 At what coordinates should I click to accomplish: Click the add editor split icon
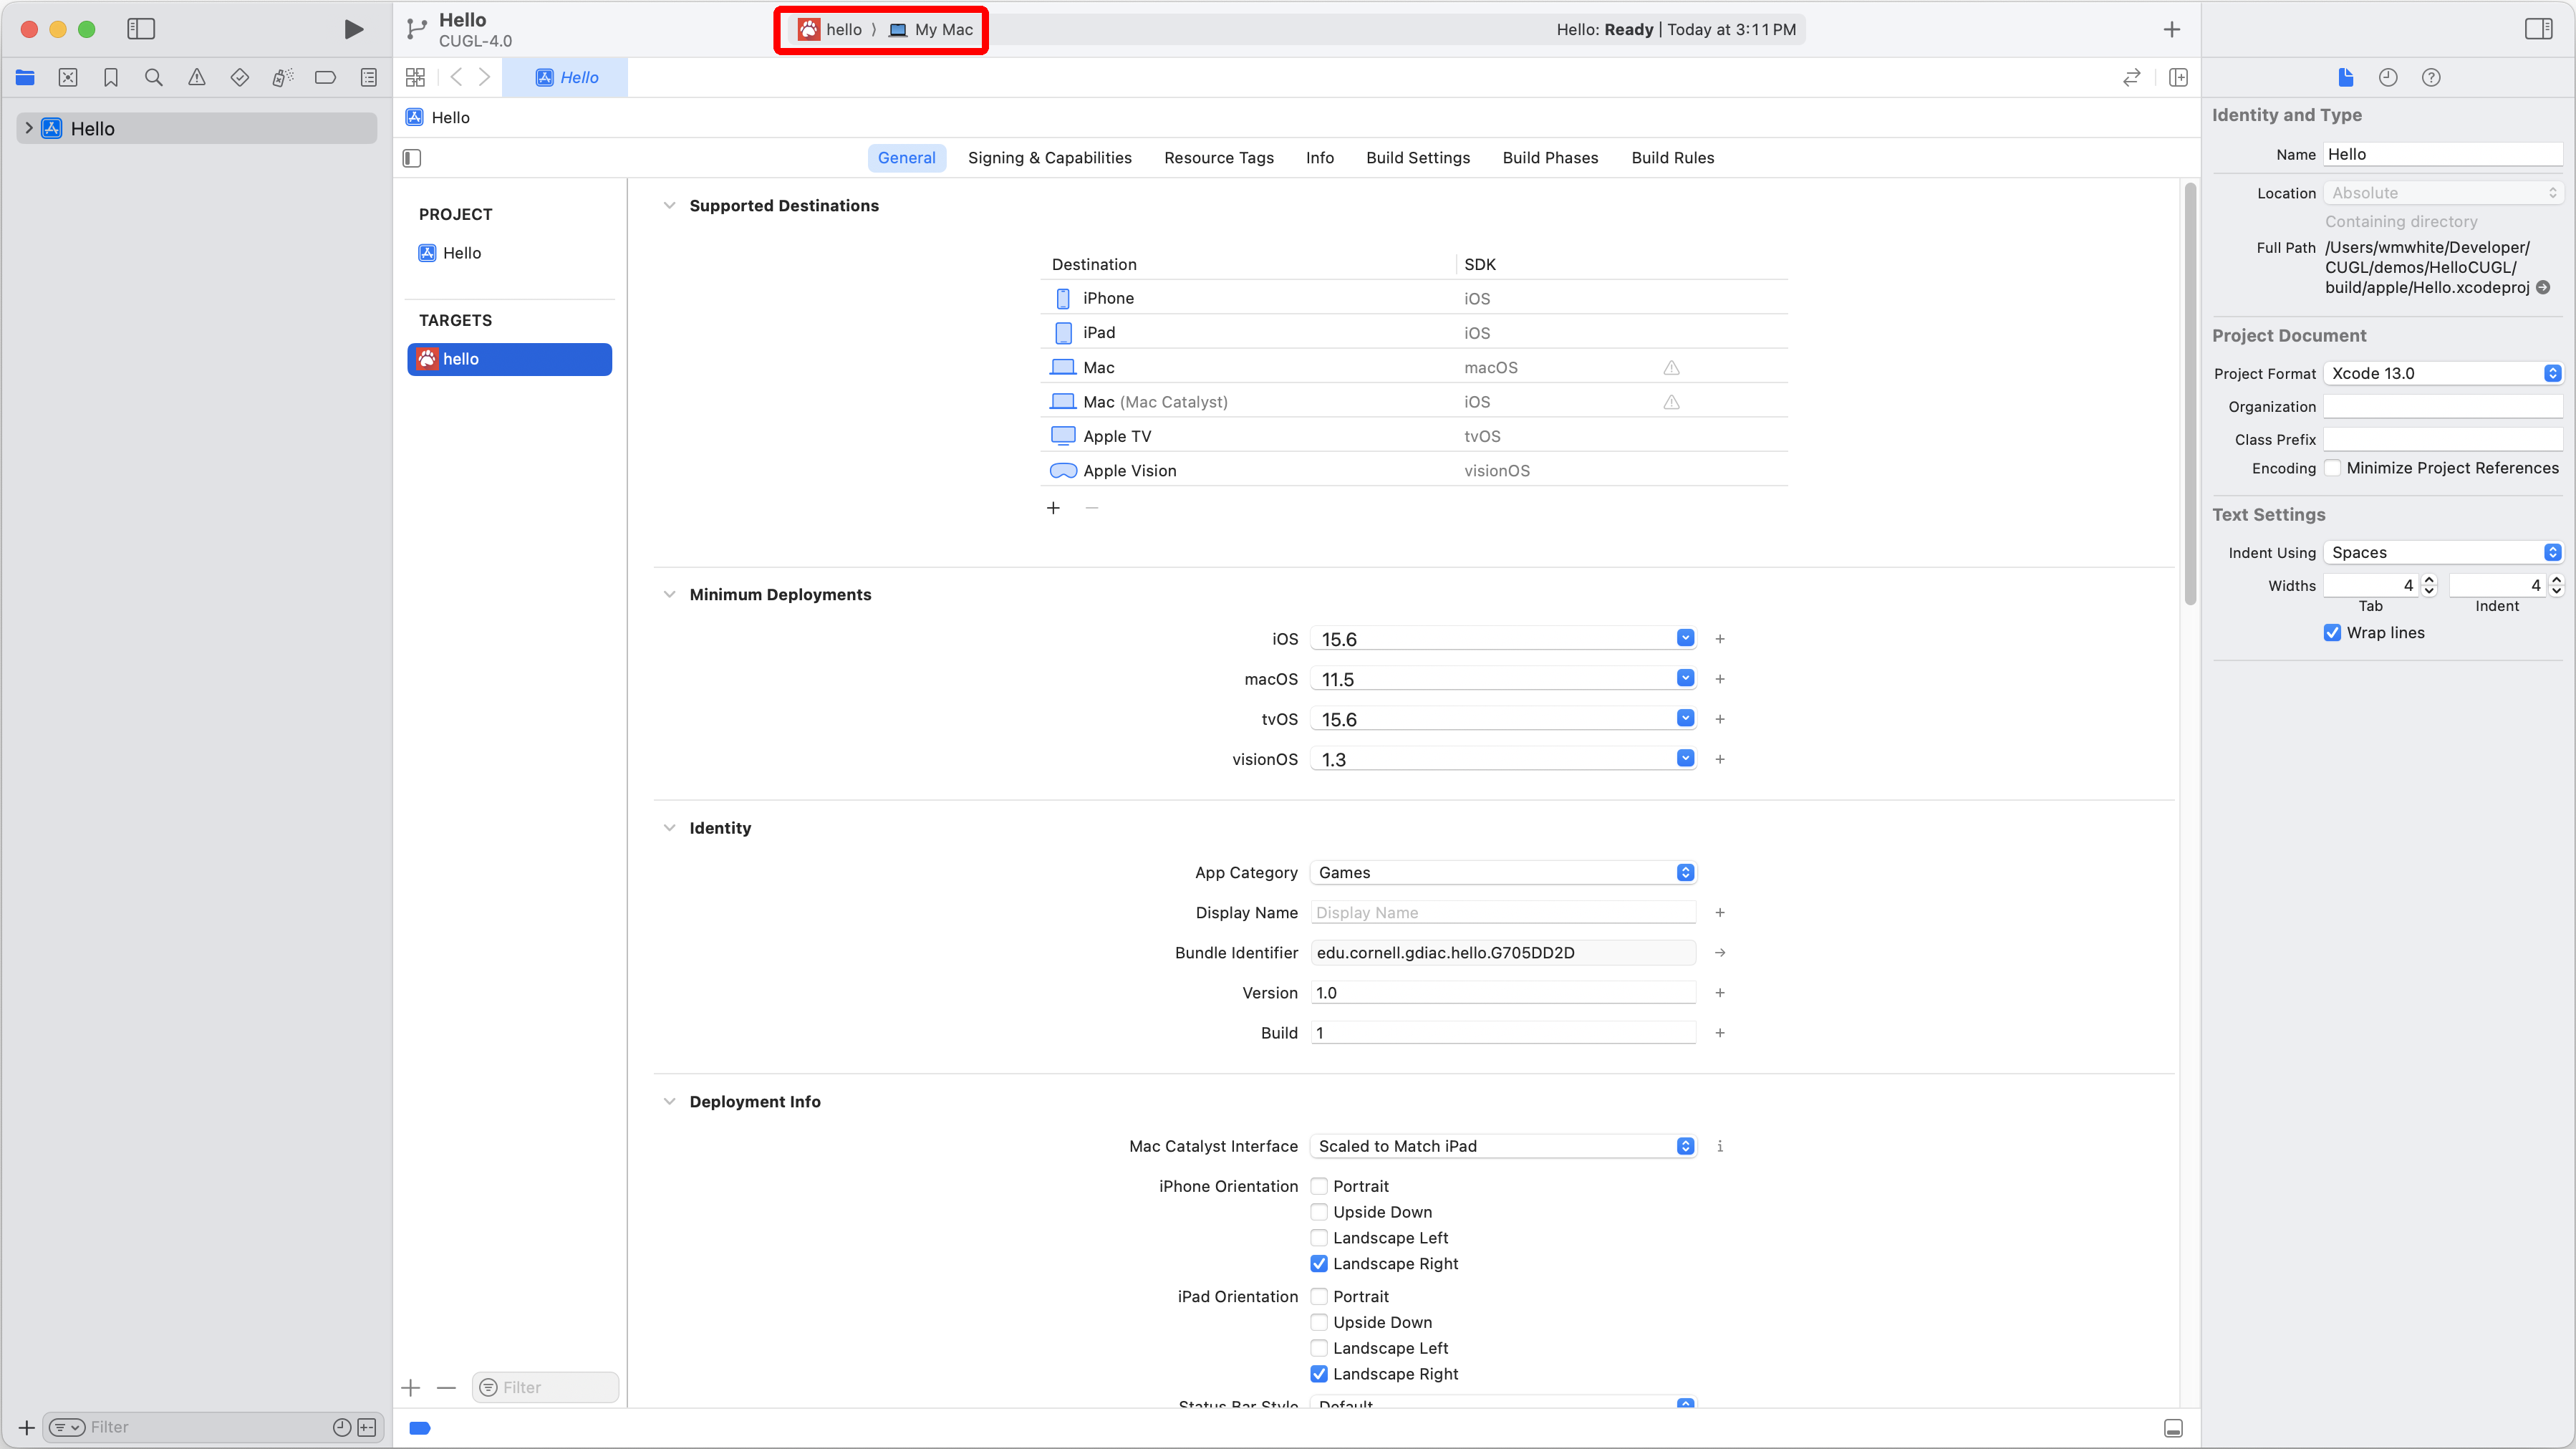pos(2178,77)
